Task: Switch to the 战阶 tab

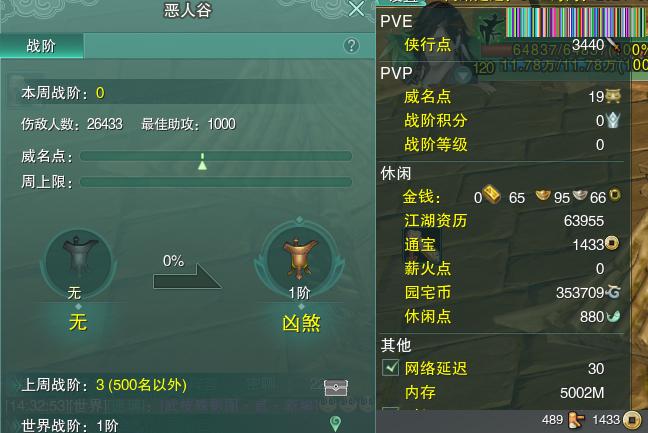Action: point(41,45)
